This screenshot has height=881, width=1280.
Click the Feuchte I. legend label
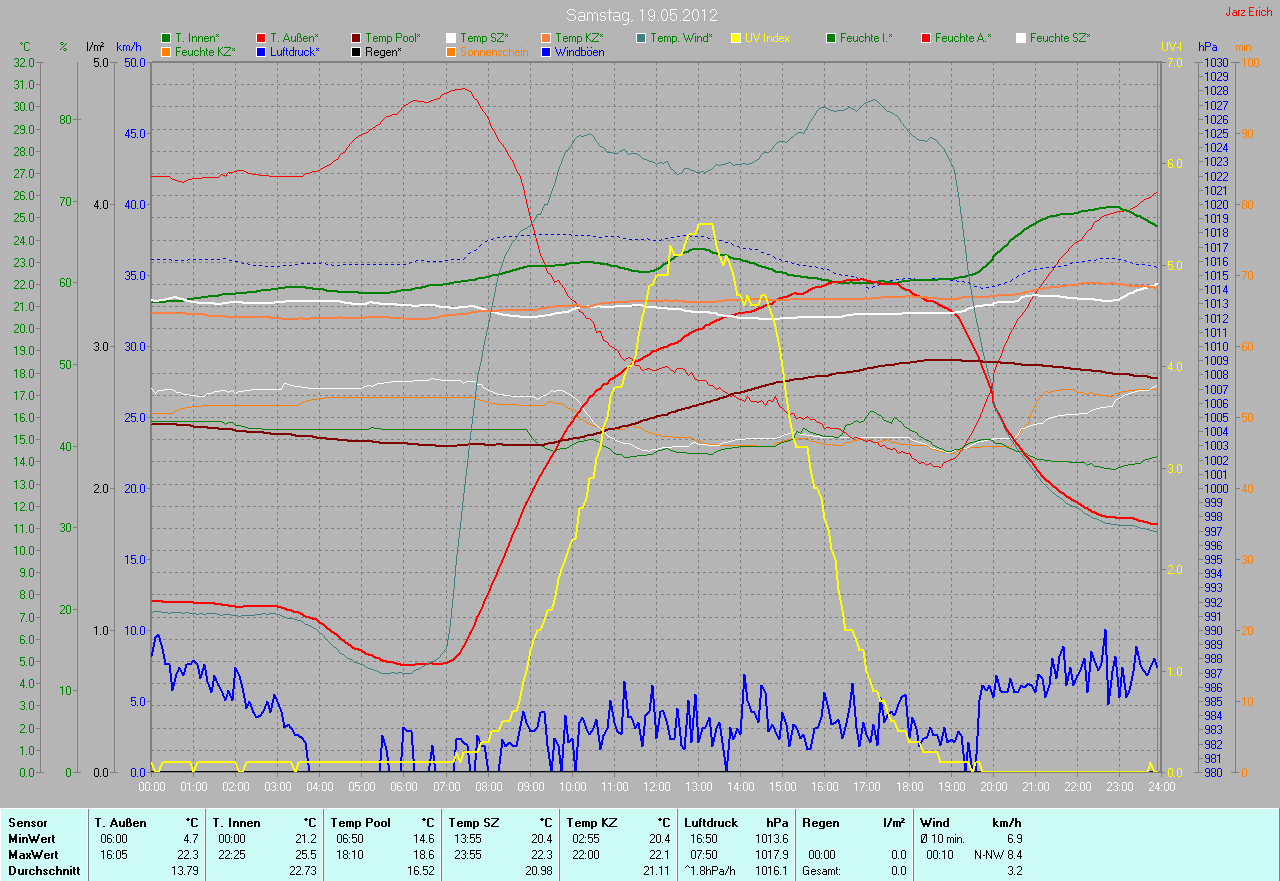[x=867, y=38]
